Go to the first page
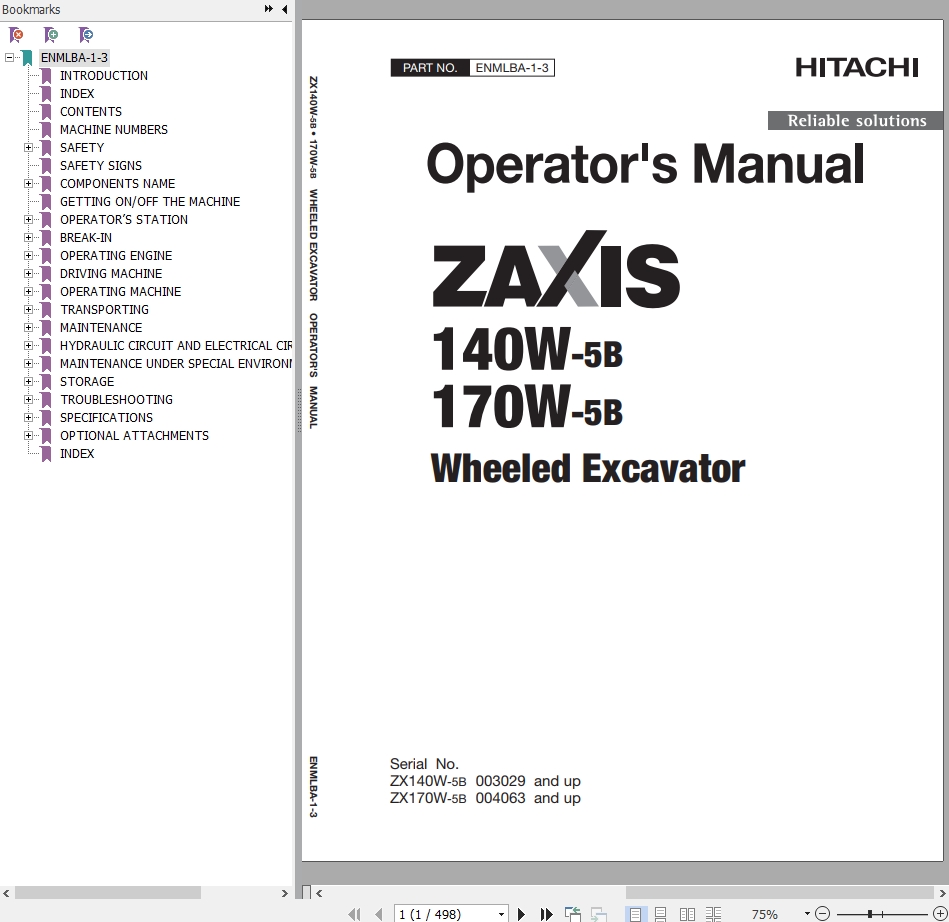The image size is (949, 922). 354,914
